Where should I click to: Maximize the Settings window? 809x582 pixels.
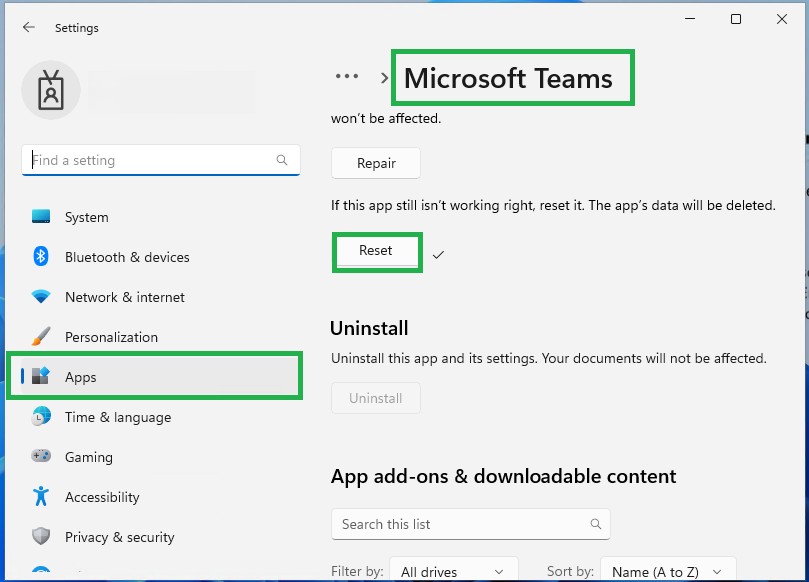click(x=736, y=19)
